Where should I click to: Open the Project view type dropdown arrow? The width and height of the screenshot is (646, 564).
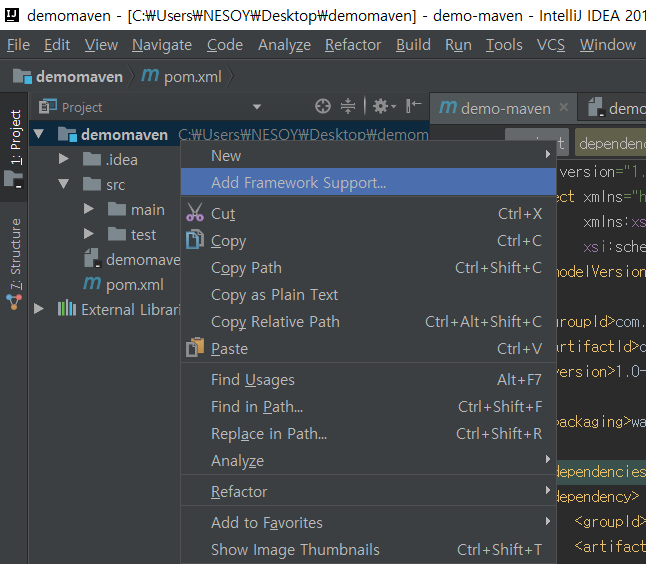257,107
